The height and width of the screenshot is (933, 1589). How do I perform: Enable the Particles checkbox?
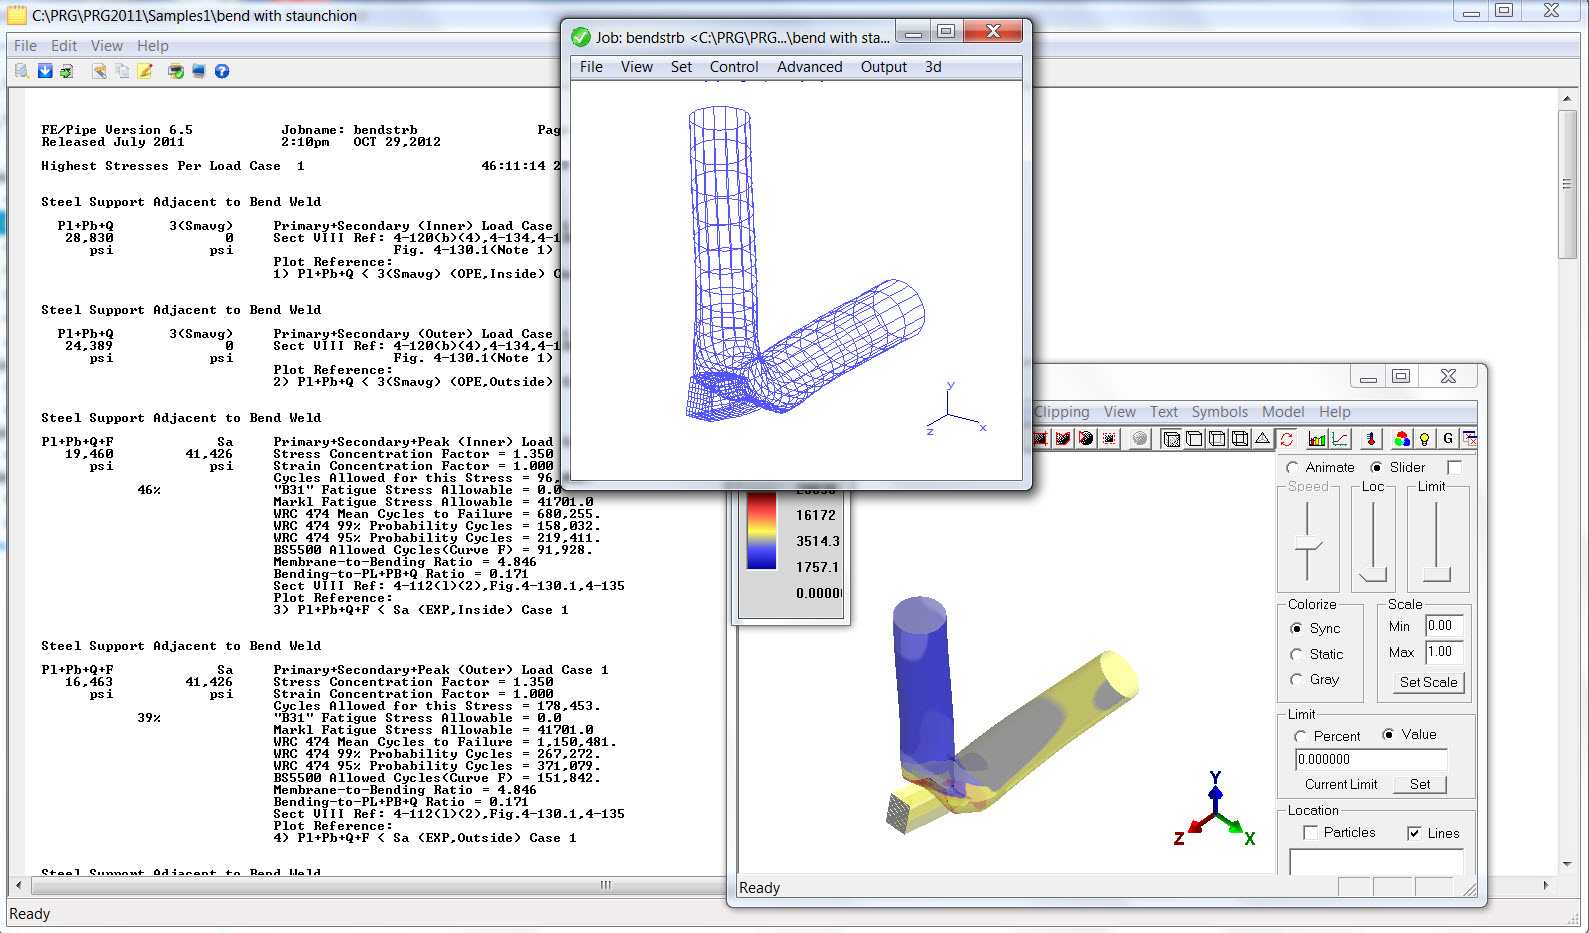click(1311, 833)
